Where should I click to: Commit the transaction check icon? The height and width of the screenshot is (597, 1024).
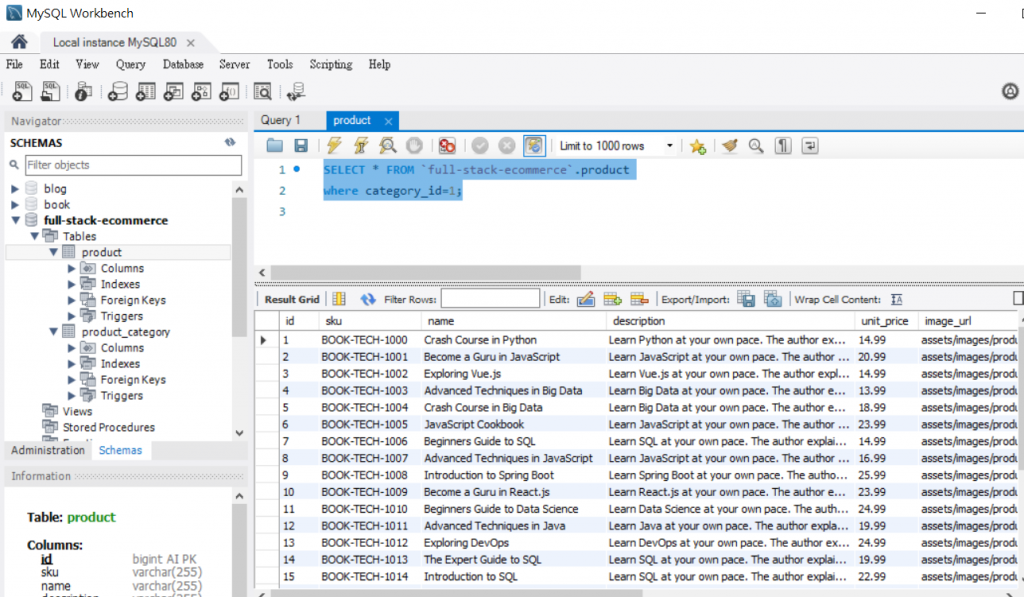[480, 146]
